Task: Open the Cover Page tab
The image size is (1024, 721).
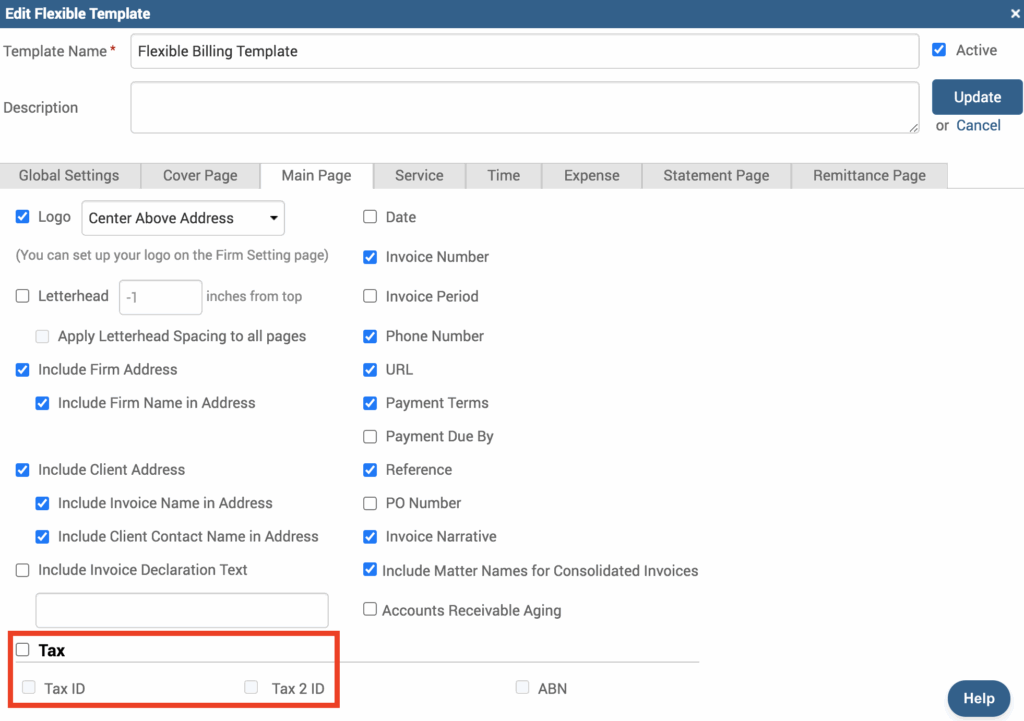Action: [200, 175]
